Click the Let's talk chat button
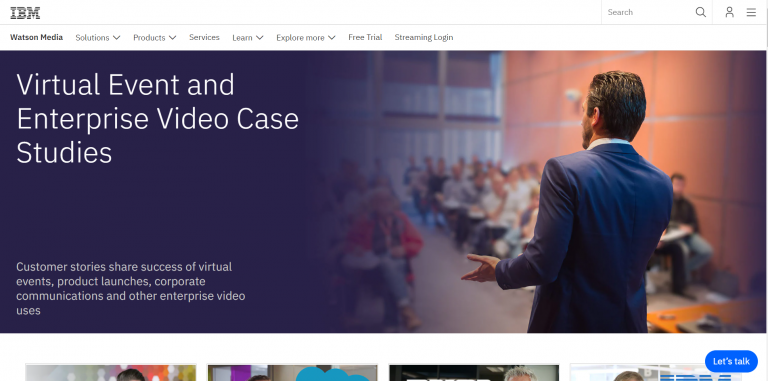The image size is (768, 381). pyautogui.click(x=731, y=361)
